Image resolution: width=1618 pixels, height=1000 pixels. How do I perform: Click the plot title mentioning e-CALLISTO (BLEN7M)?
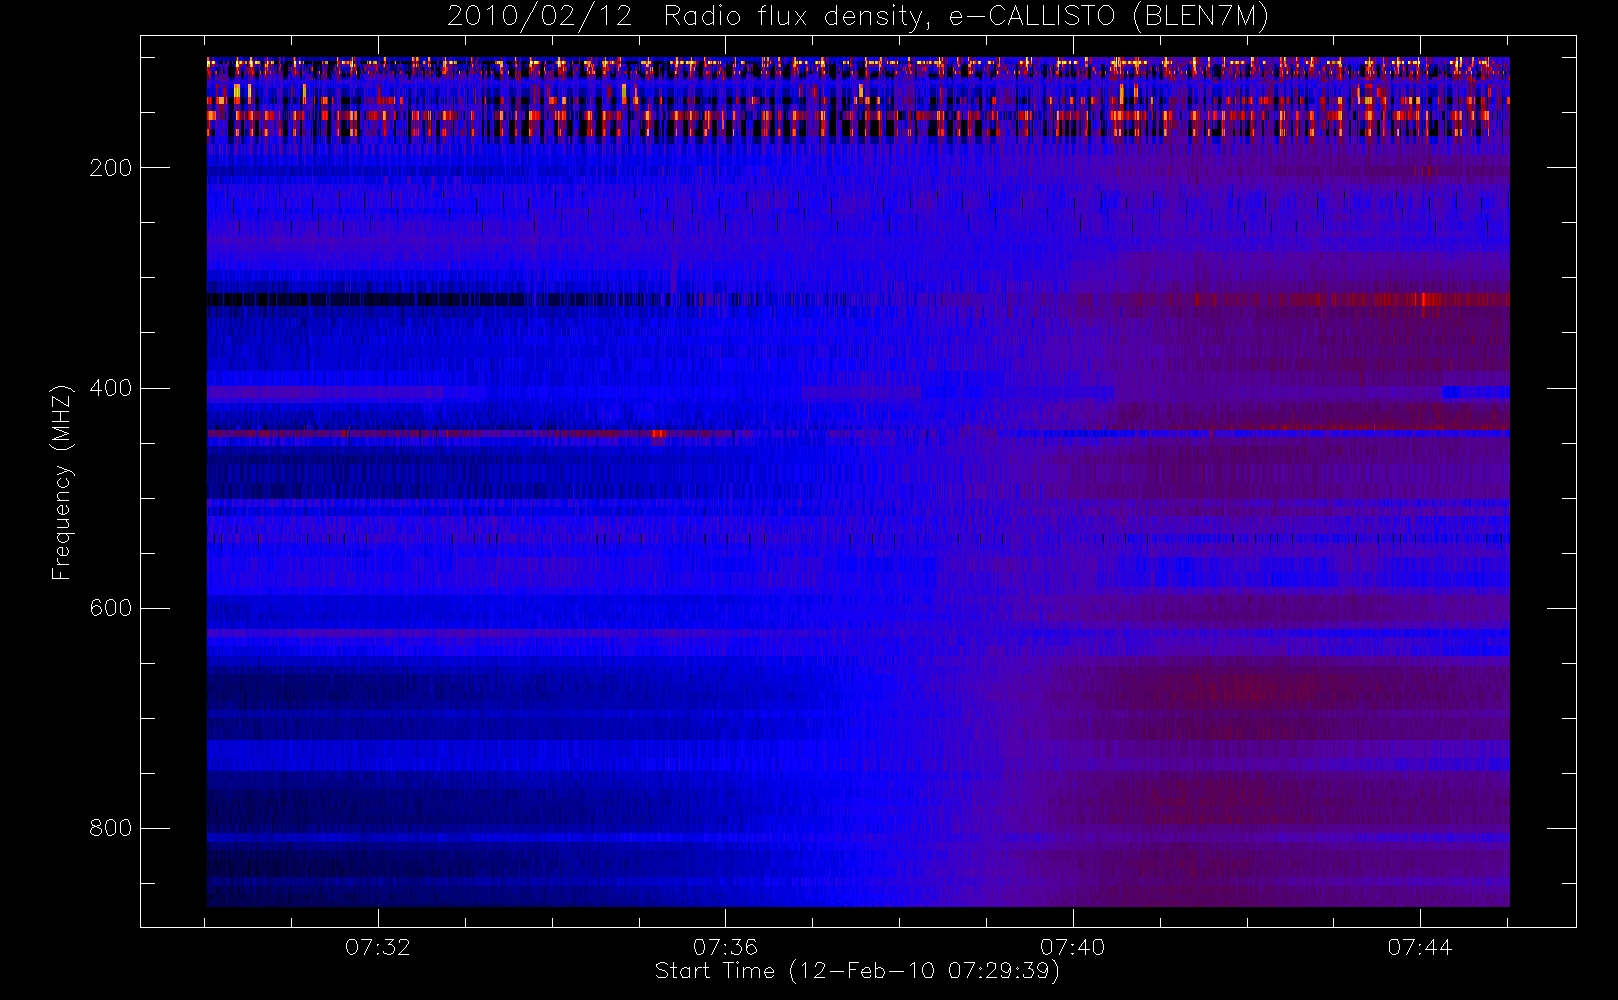coord(858,17)
